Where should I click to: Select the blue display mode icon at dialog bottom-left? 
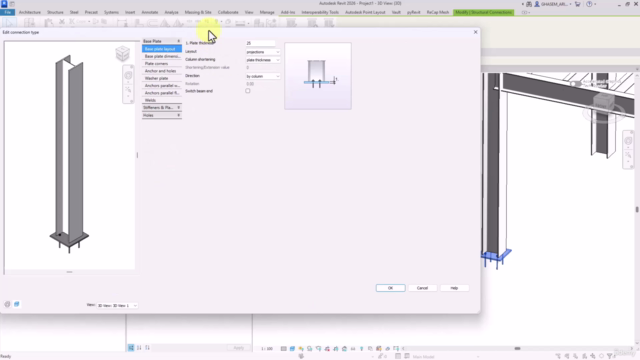pyautogui.click(x=17, y=304)
